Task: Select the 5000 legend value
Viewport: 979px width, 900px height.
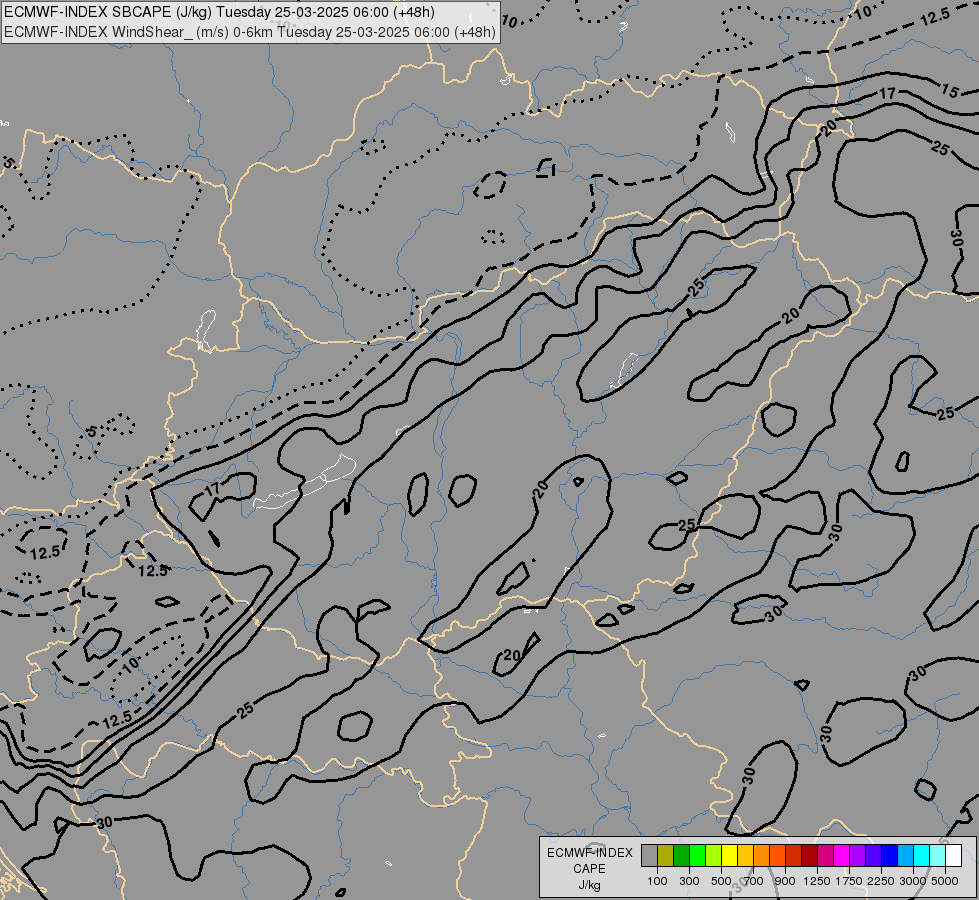Action: tap(945, 881)
